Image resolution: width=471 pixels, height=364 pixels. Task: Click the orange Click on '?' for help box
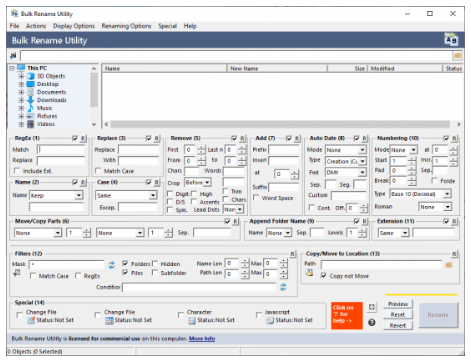[x=347, y=316]
